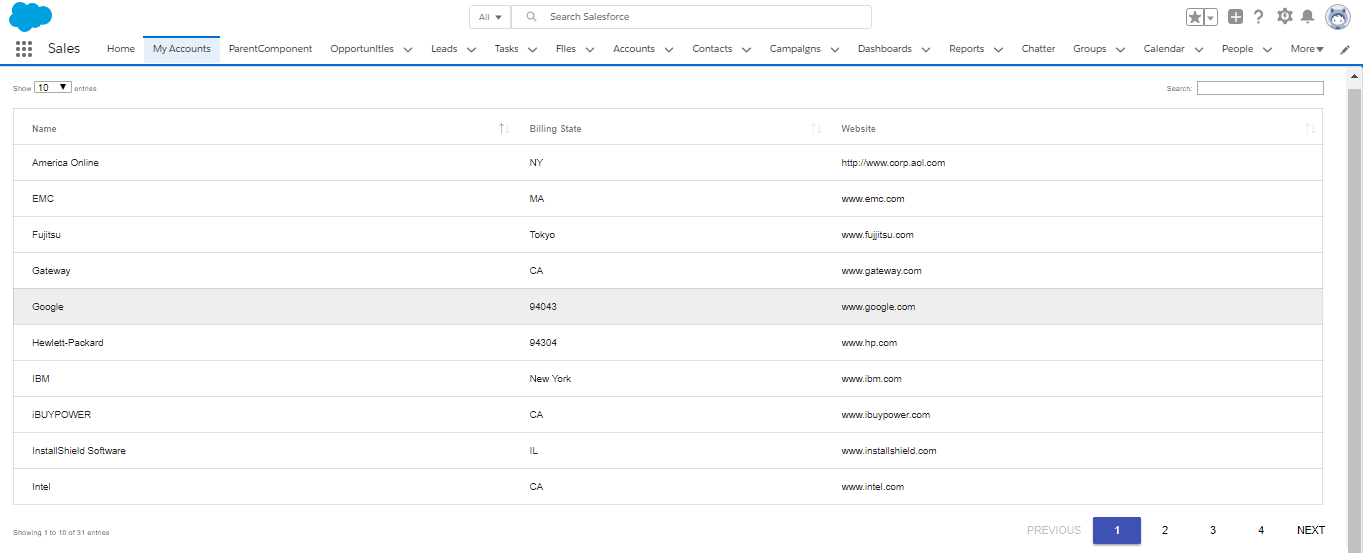Image resolution: width=1363 pixels, height=553 pixels.
Task: Open the More navigation menu
Action: pos(1307,49)
